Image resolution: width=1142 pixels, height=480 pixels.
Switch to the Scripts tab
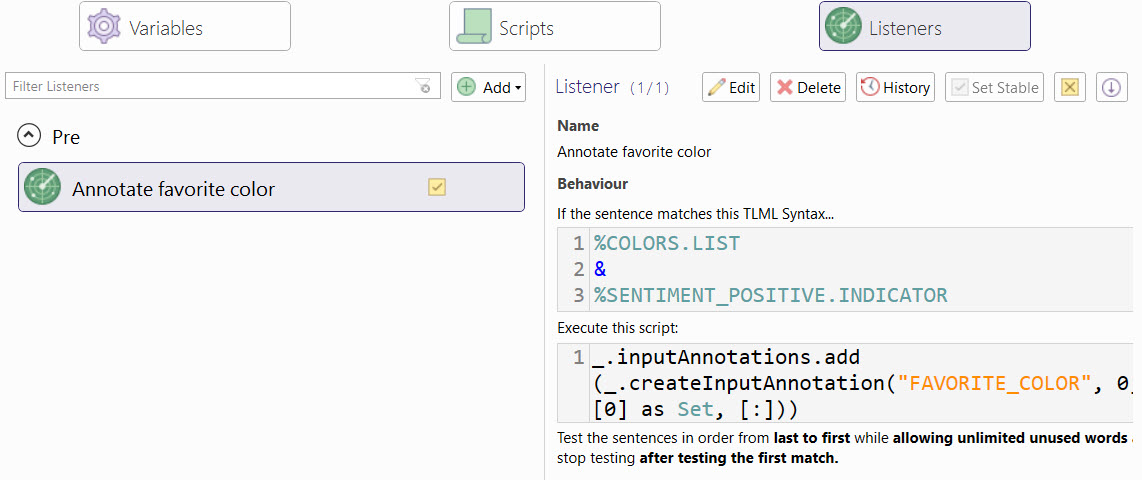point(554,26)
